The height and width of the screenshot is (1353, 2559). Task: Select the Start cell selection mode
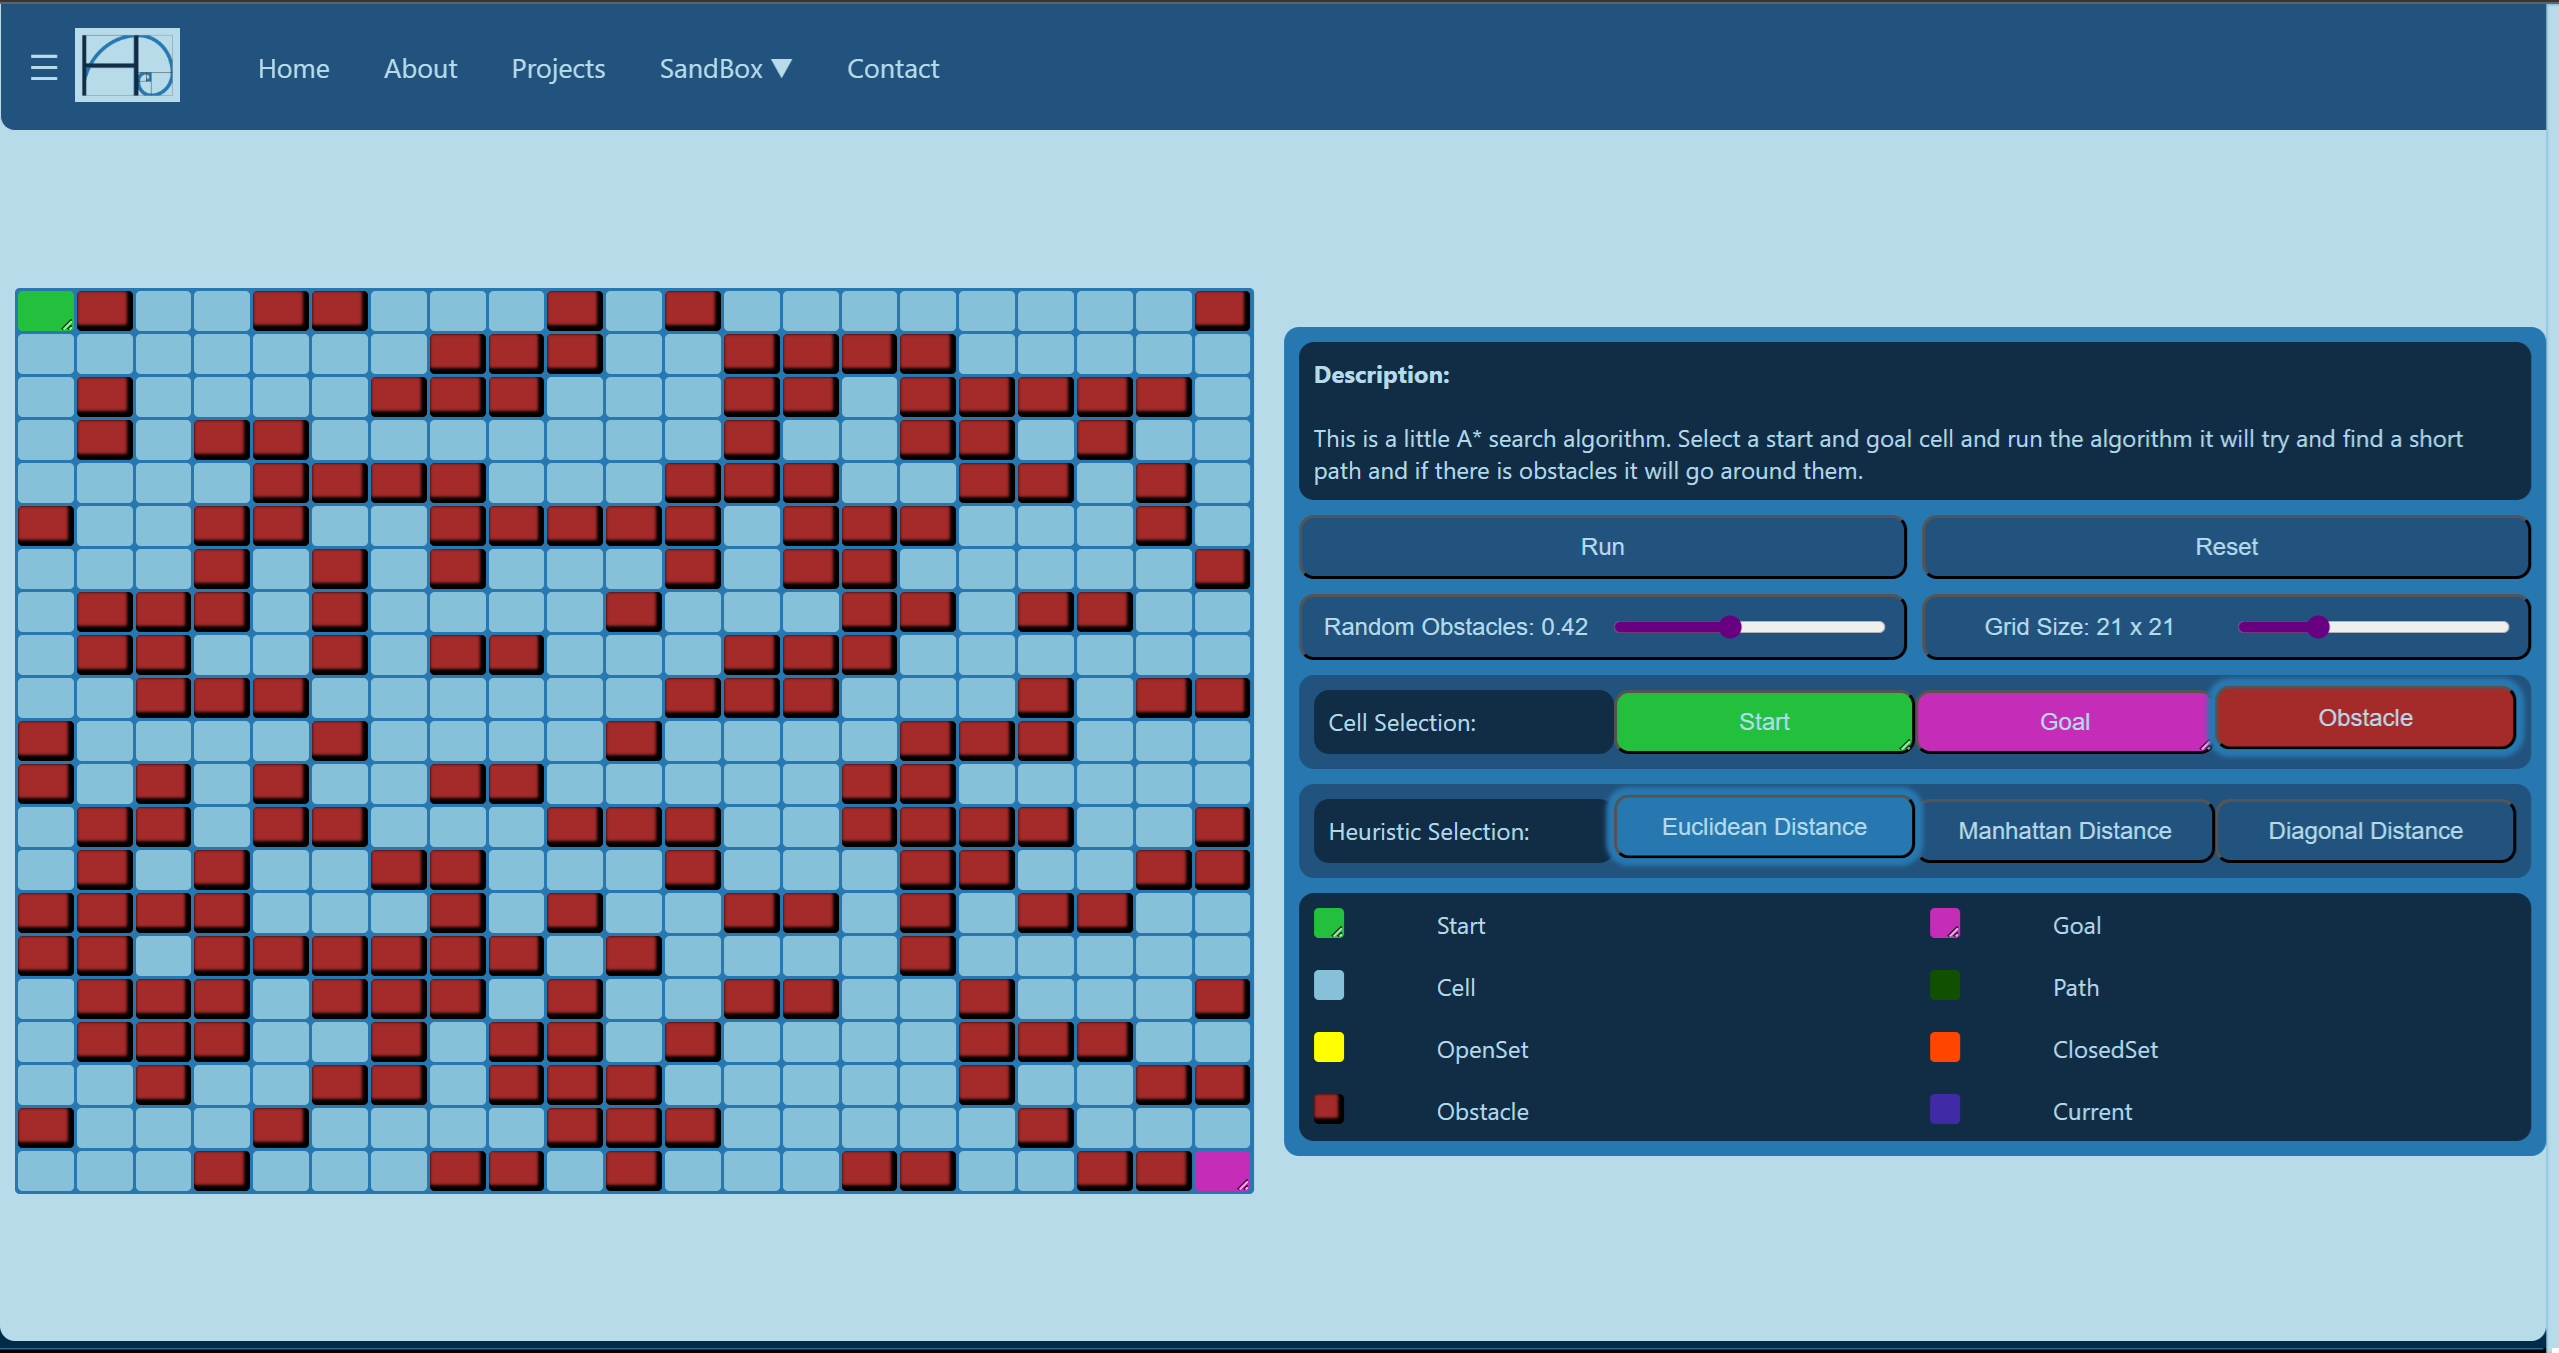point(1763,722)
